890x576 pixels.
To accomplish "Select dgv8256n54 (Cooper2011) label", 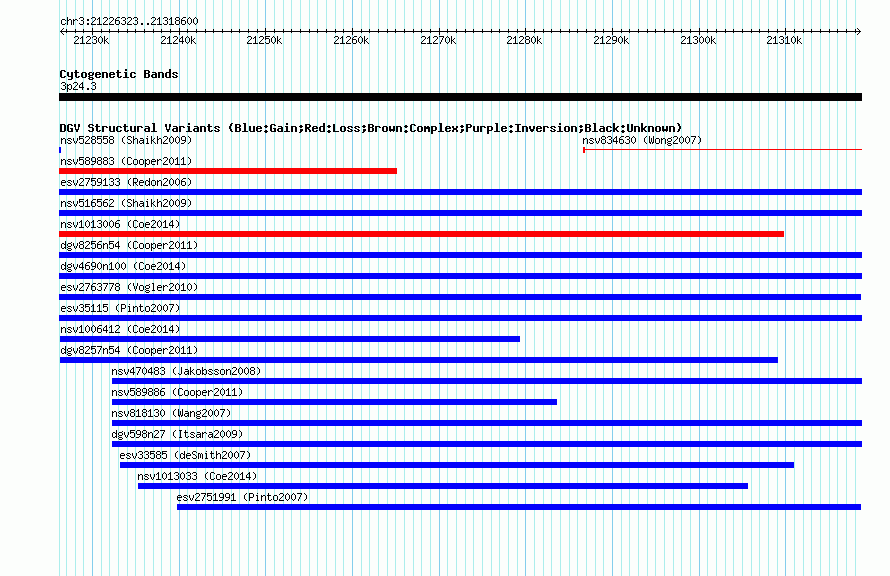I will click(129, 245).
